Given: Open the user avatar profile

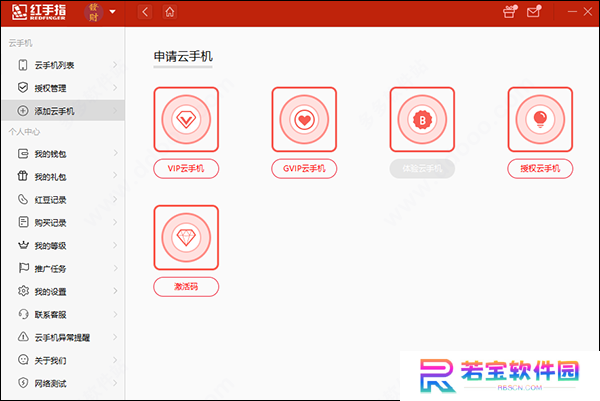Looking at the screenshot, I should (94, 12).
